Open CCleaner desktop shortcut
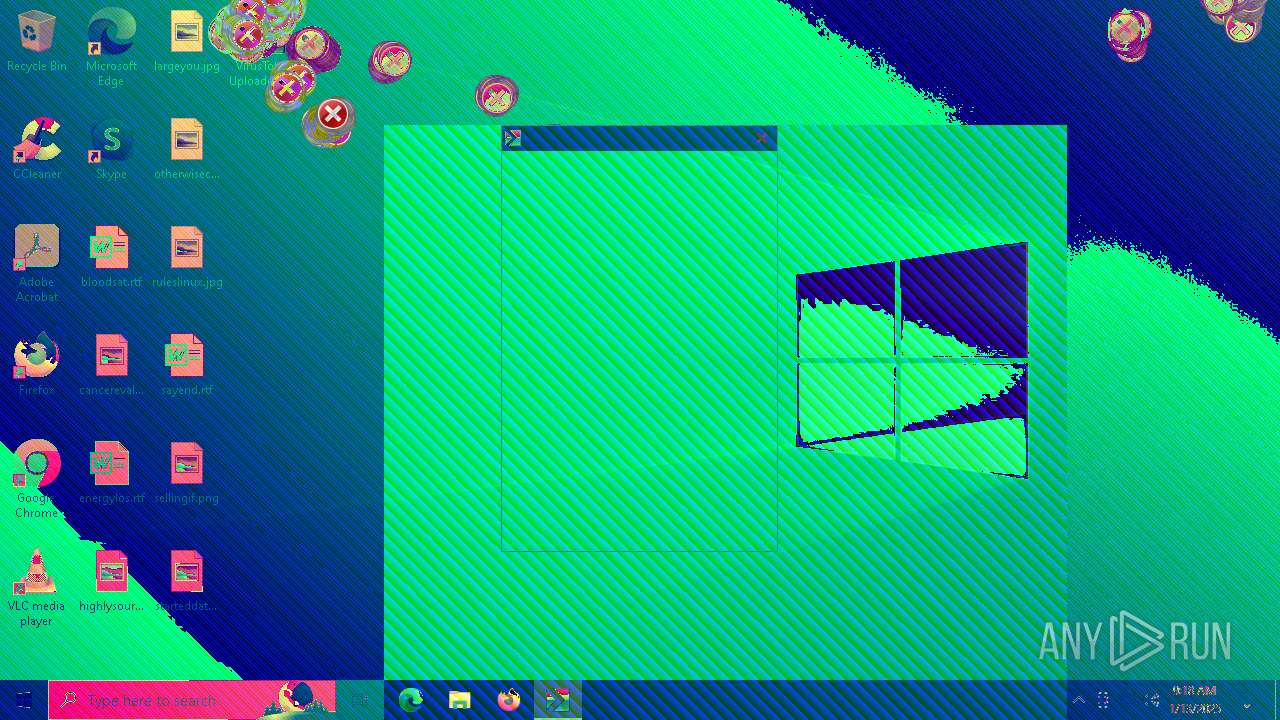The image size is (1280, 720). point(36,150)
